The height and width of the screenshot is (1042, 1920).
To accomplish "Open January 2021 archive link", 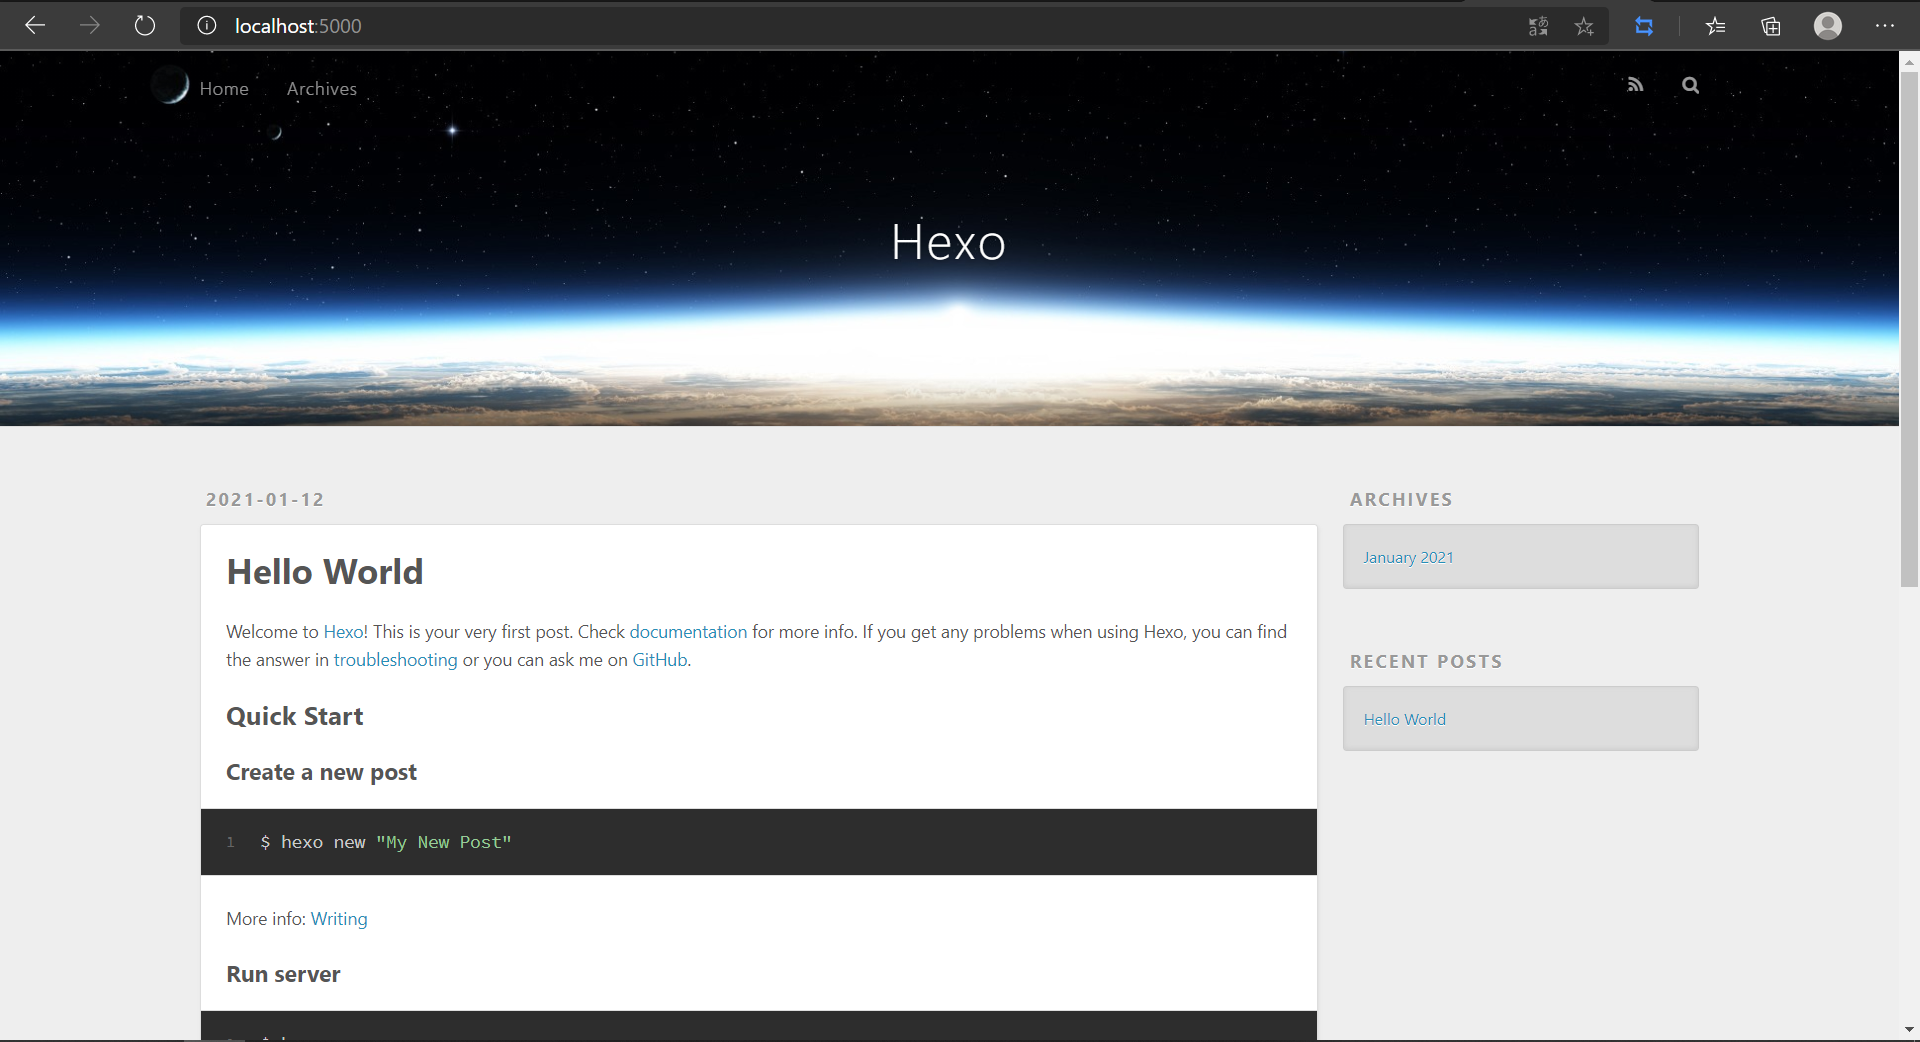I will 1408,557.
